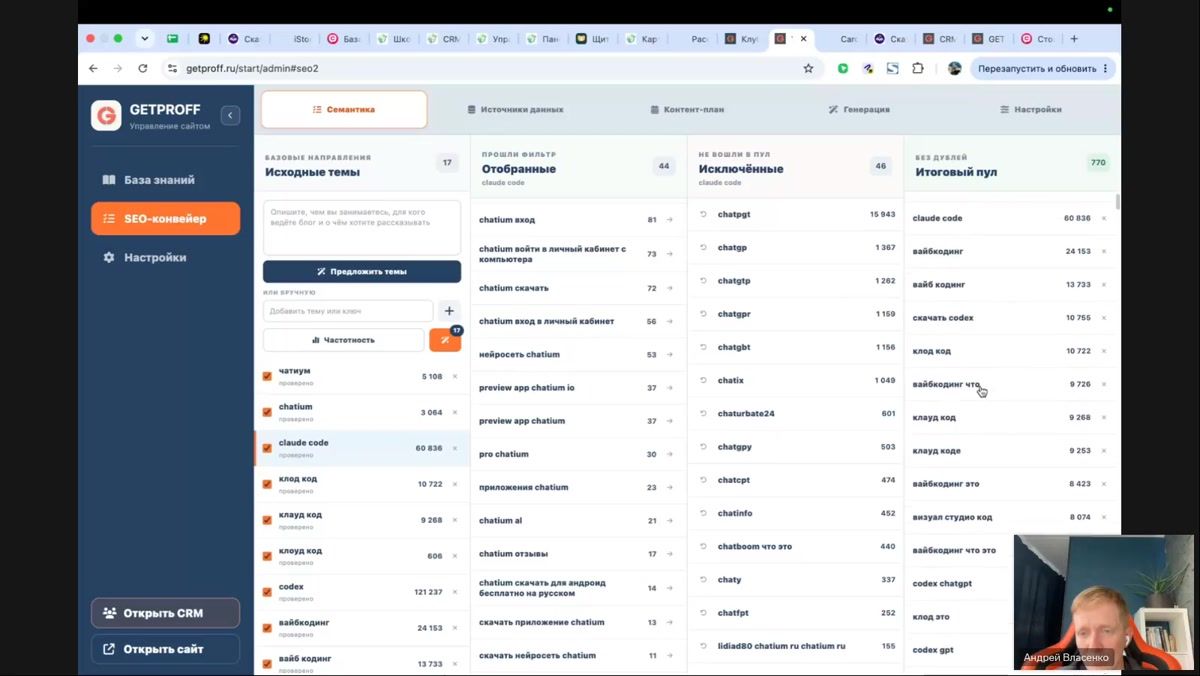
Task: Focus the blog description text area
Action: tap(362, 228)
